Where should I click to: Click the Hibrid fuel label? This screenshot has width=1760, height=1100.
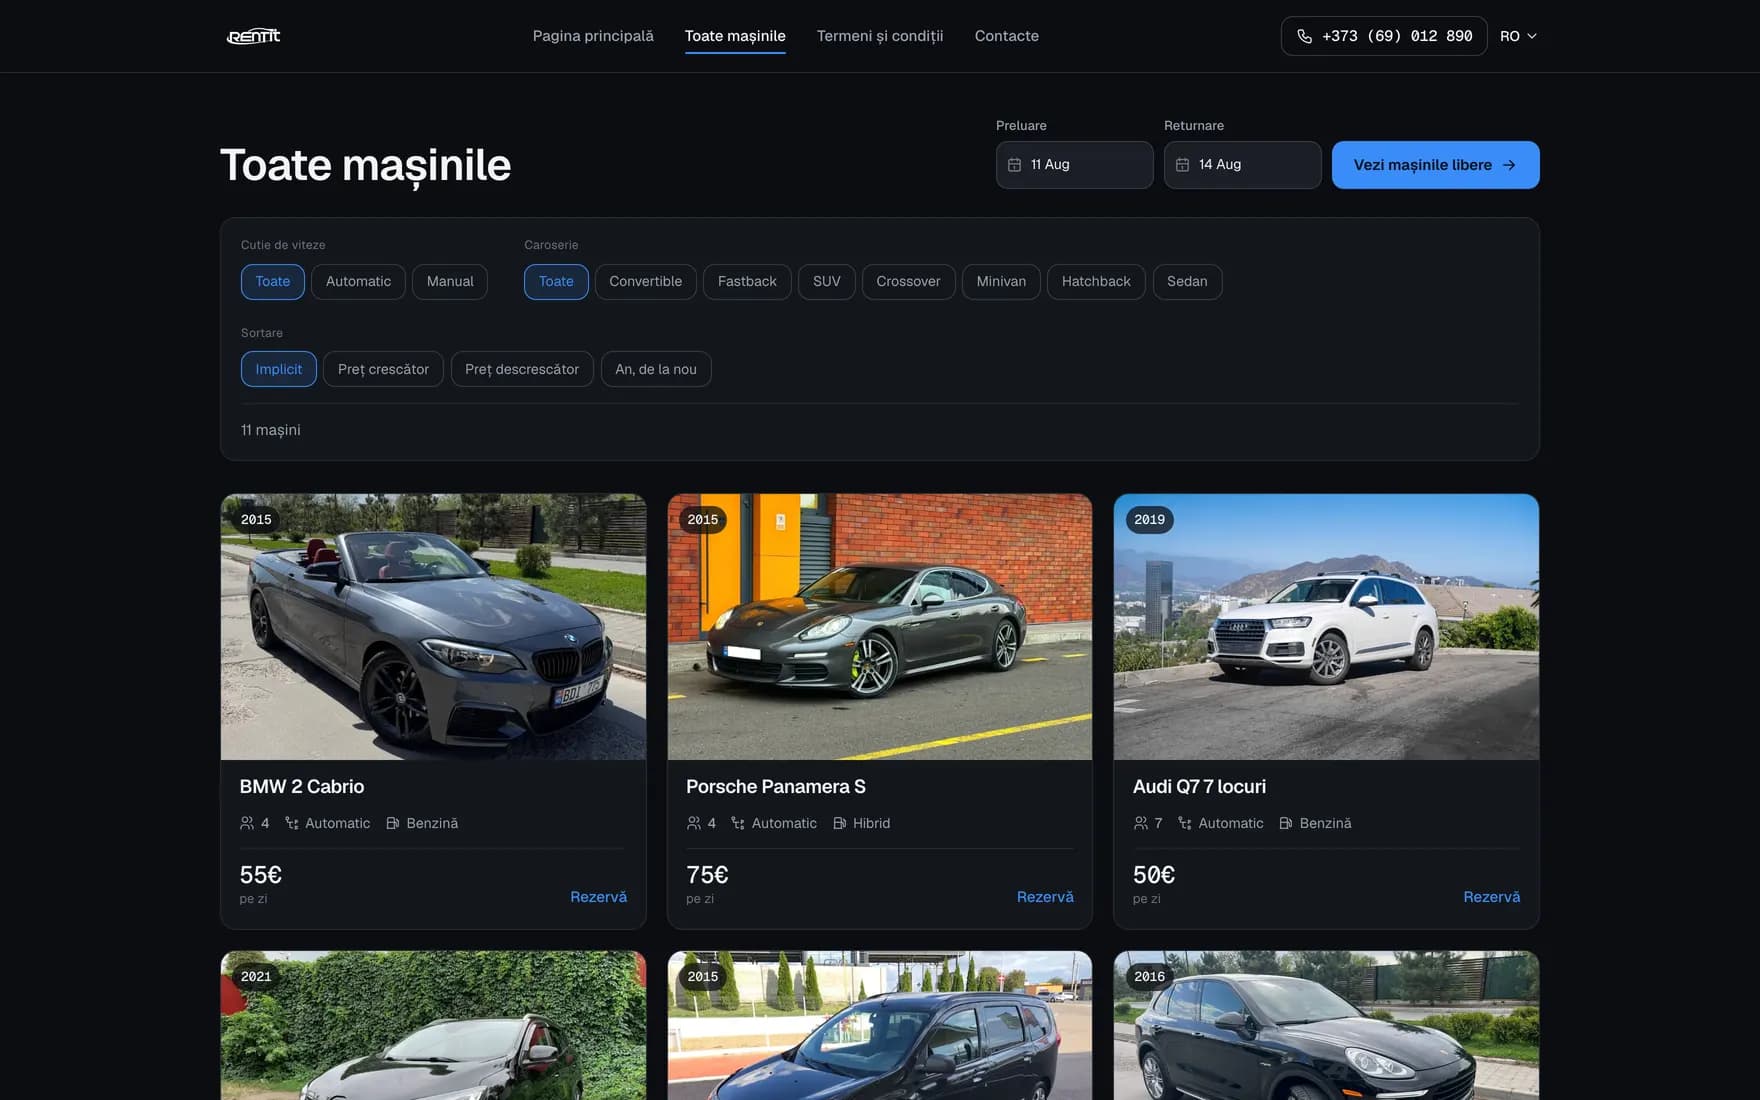871,823
